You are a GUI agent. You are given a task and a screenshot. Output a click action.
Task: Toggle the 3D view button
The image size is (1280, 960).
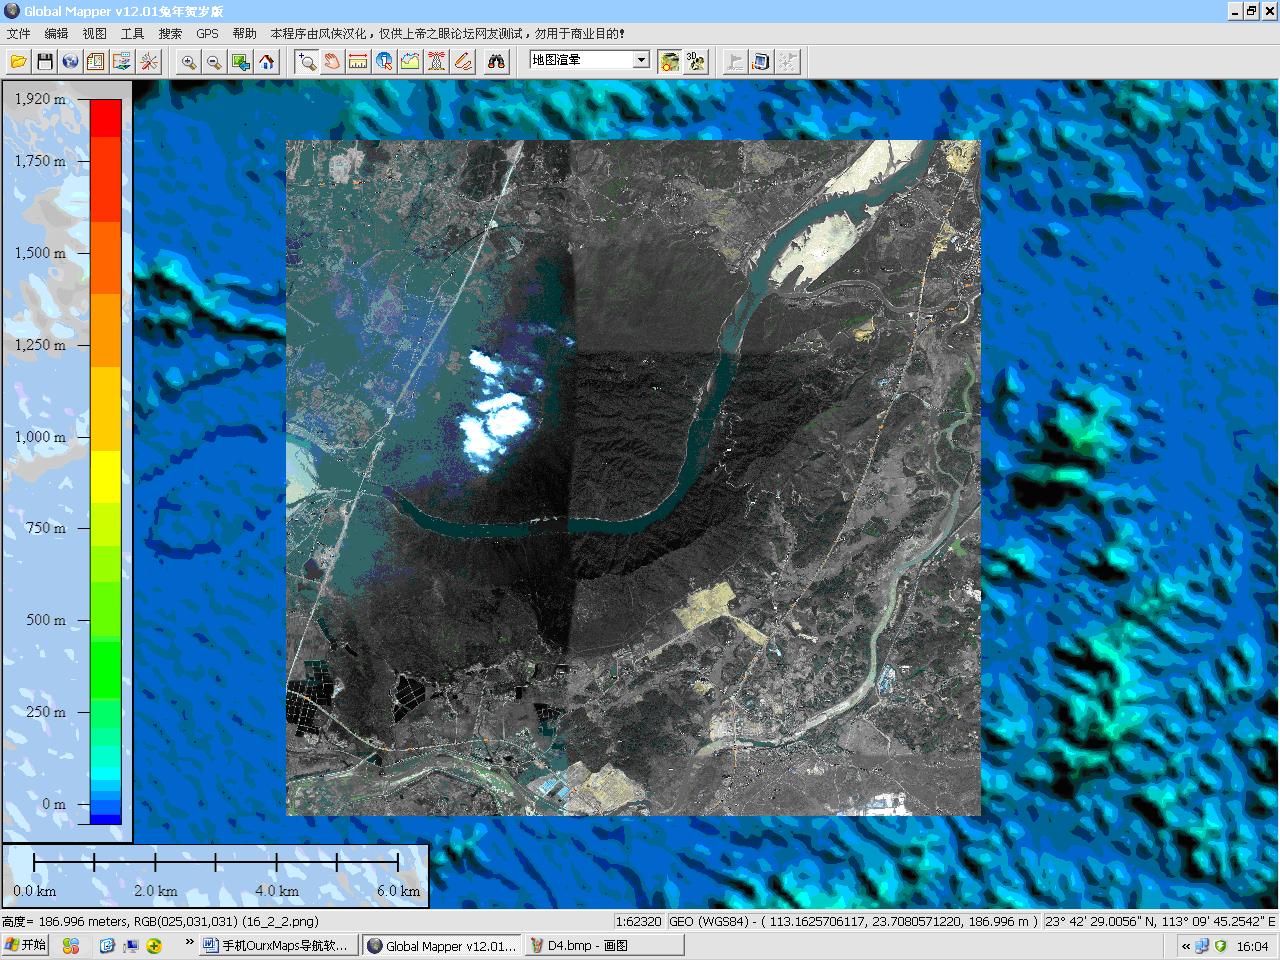[x=695, y=62]
